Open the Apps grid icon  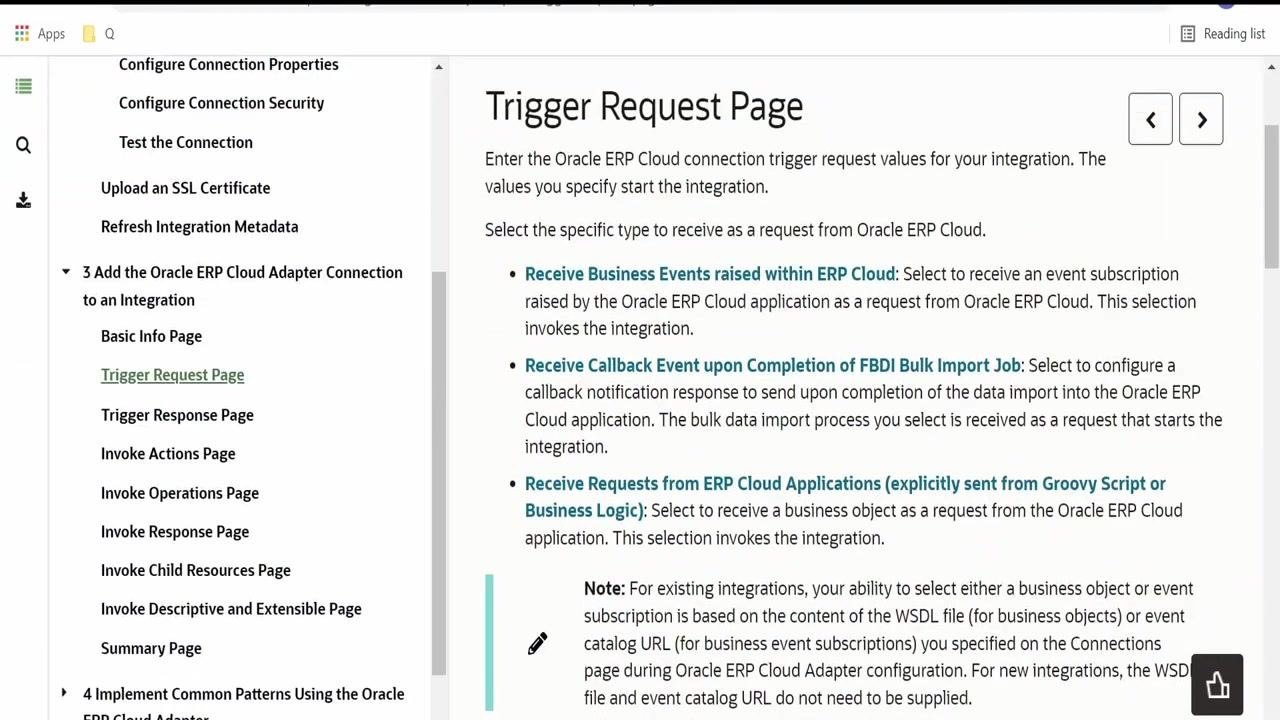pyautogui.click(x=22, y=34)
